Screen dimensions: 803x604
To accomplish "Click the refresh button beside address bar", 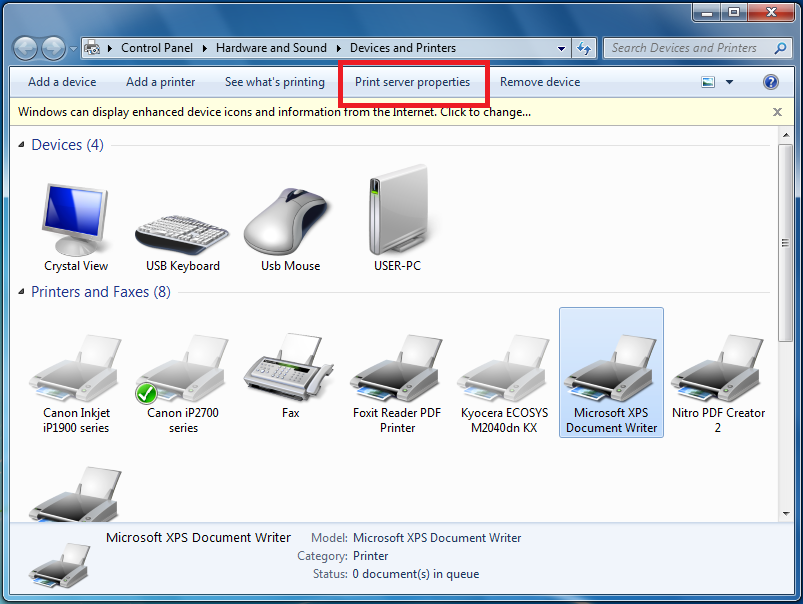I will 584,48.
